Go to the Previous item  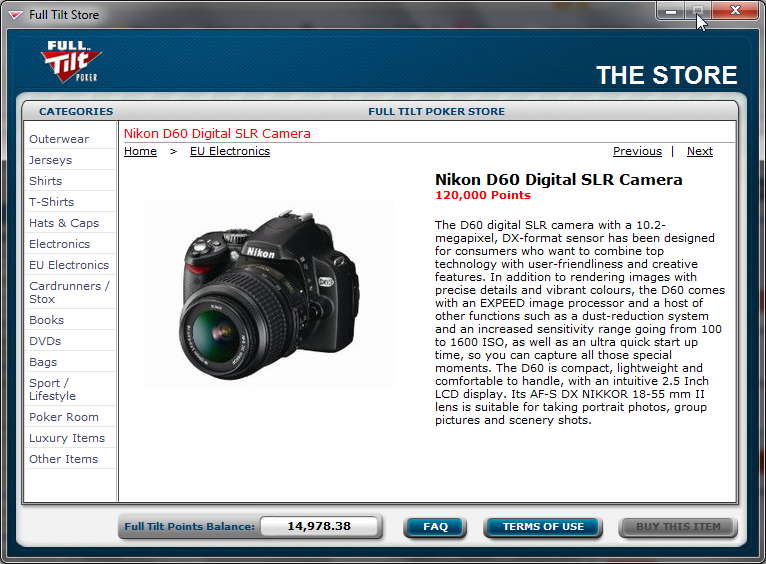tap(637, 151)
